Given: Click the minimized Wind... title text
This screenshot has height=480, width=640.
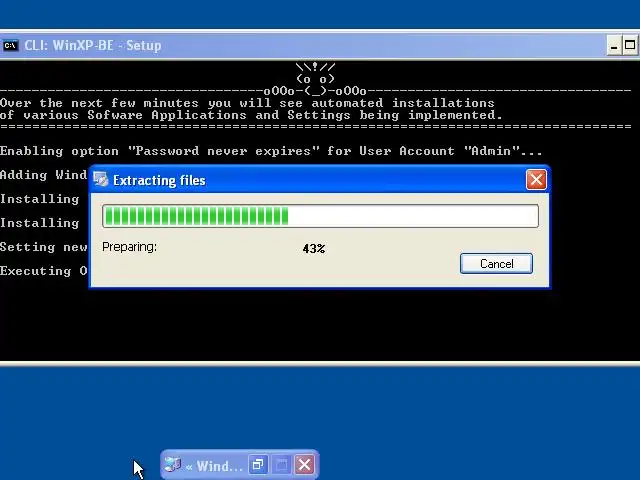Looking at the screenshot, I should 214,466.
